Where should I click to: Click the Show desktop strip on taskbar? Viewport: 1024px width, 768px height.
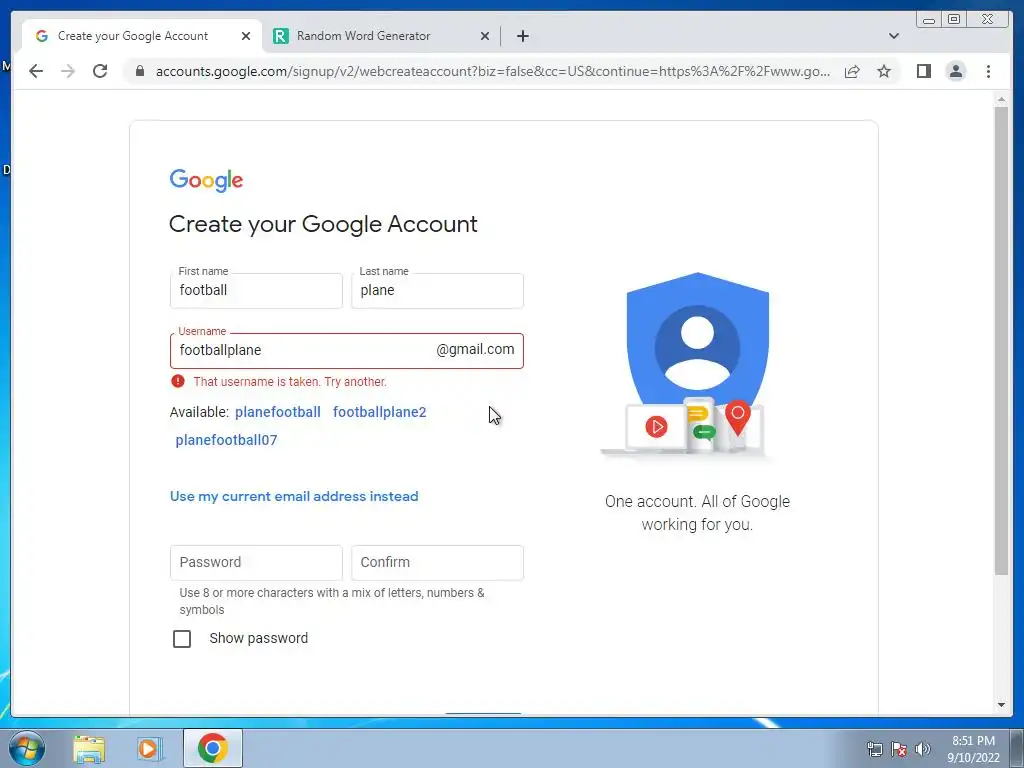pyautogui.click(x=1017, y=748)
